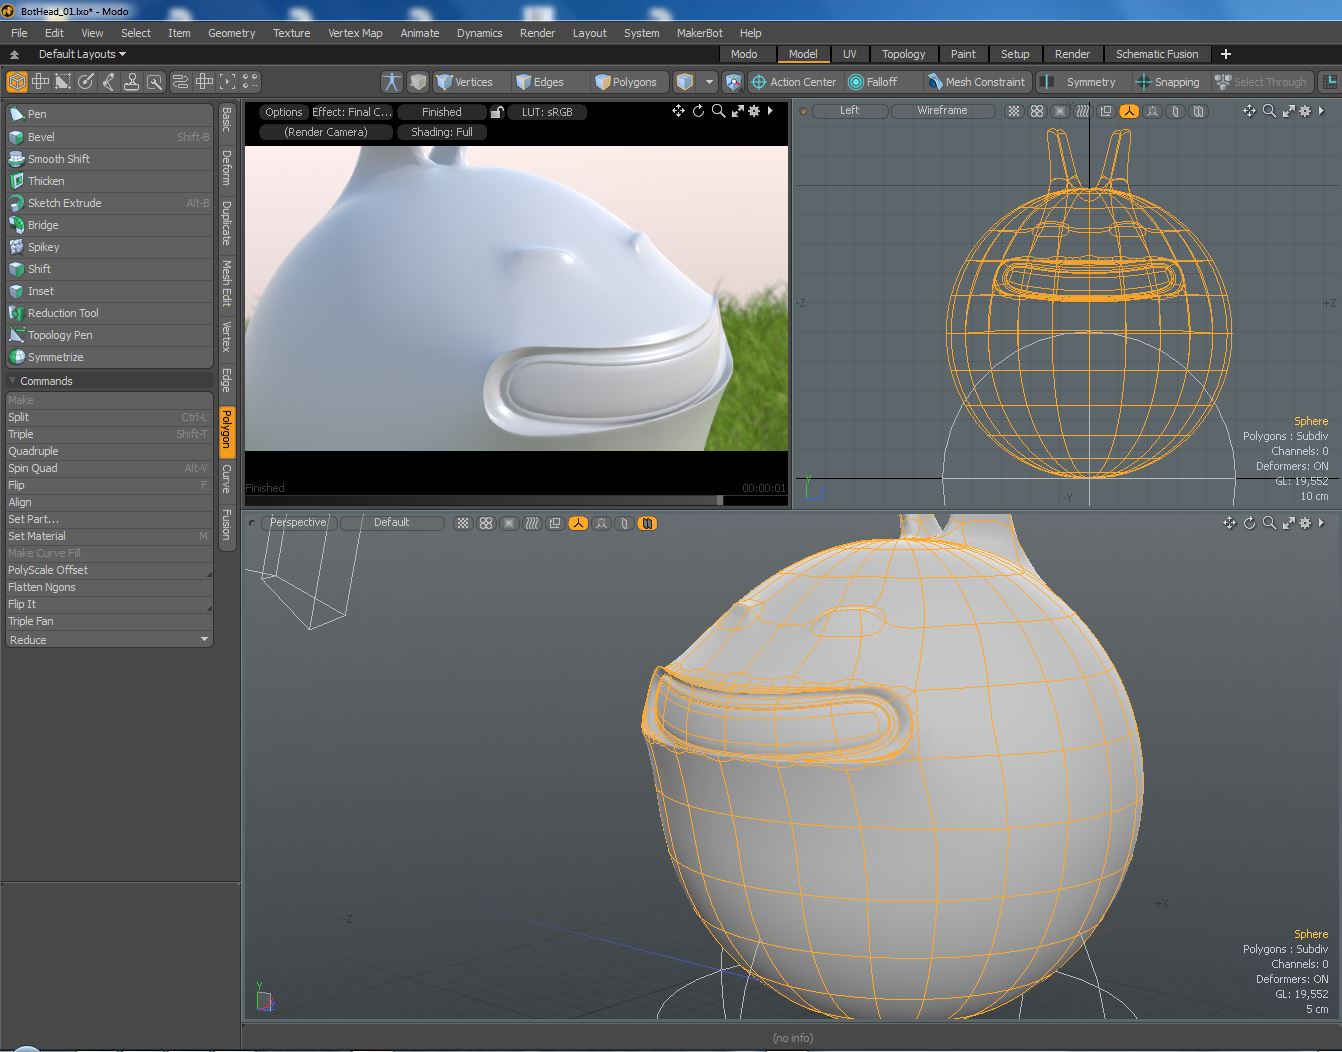The image size is (1342, 1052).
Task: Open the Geometry menu
Action: click(x=231, y=33)
